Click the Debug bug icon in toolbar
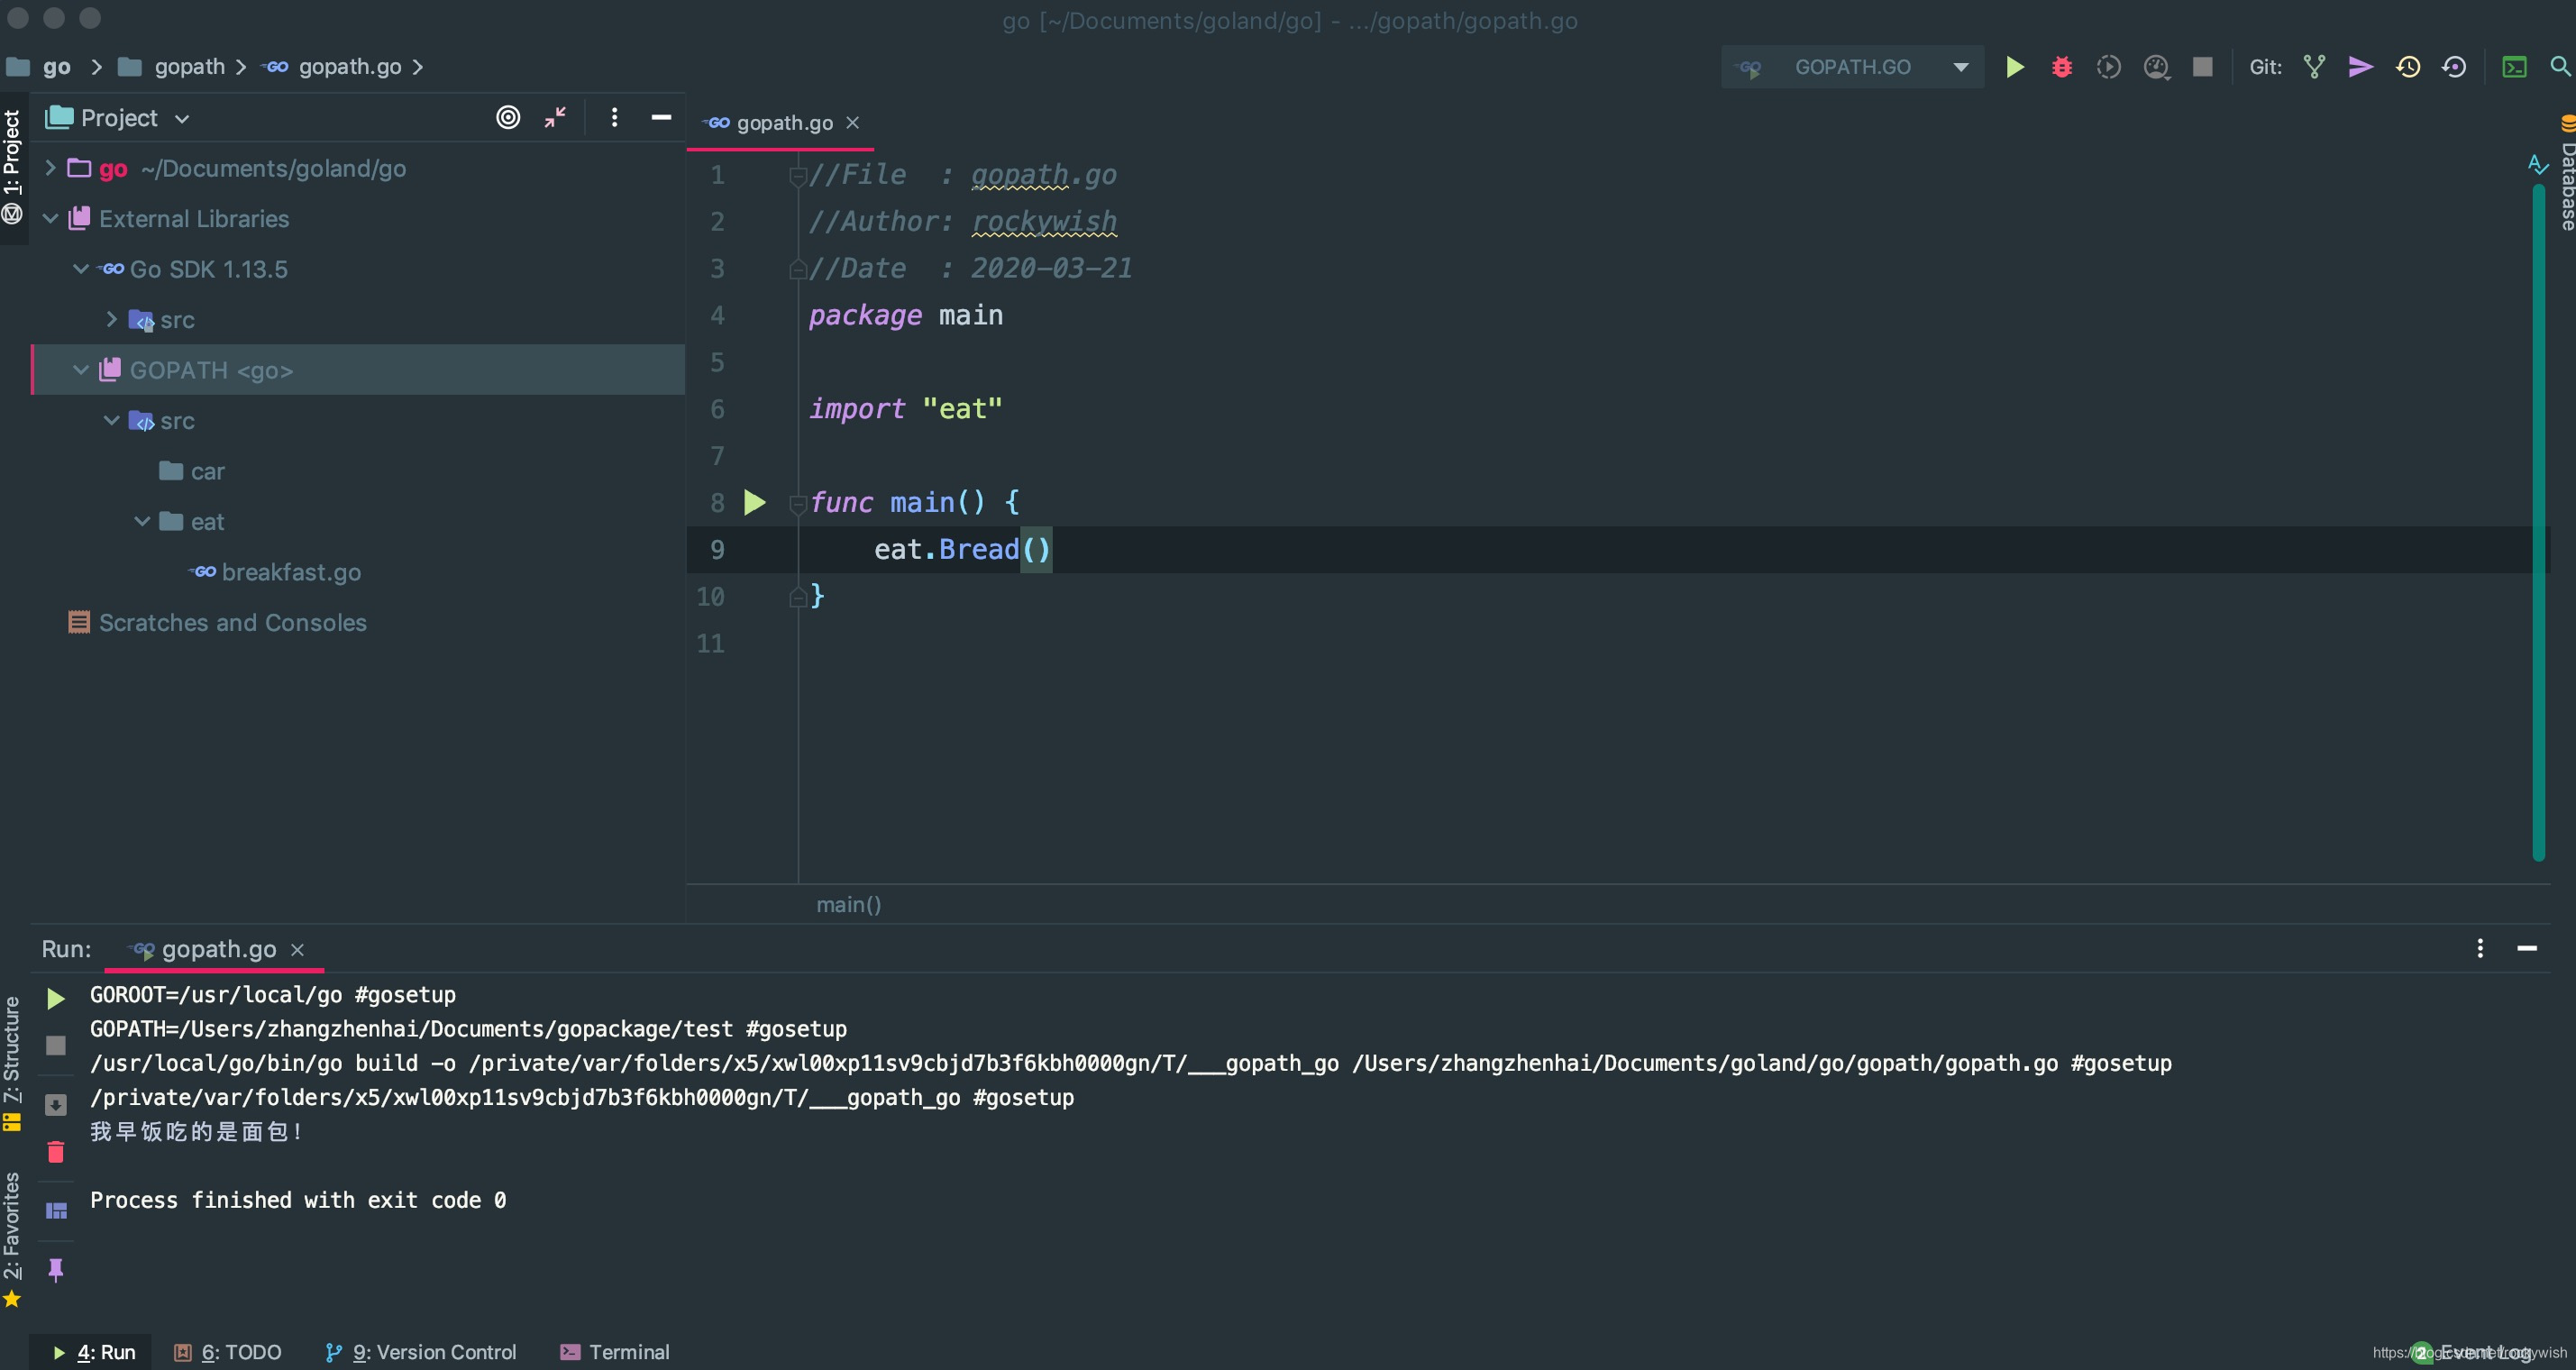2576x1370 pixels. pyautogui.click(x=2061, y=67)
